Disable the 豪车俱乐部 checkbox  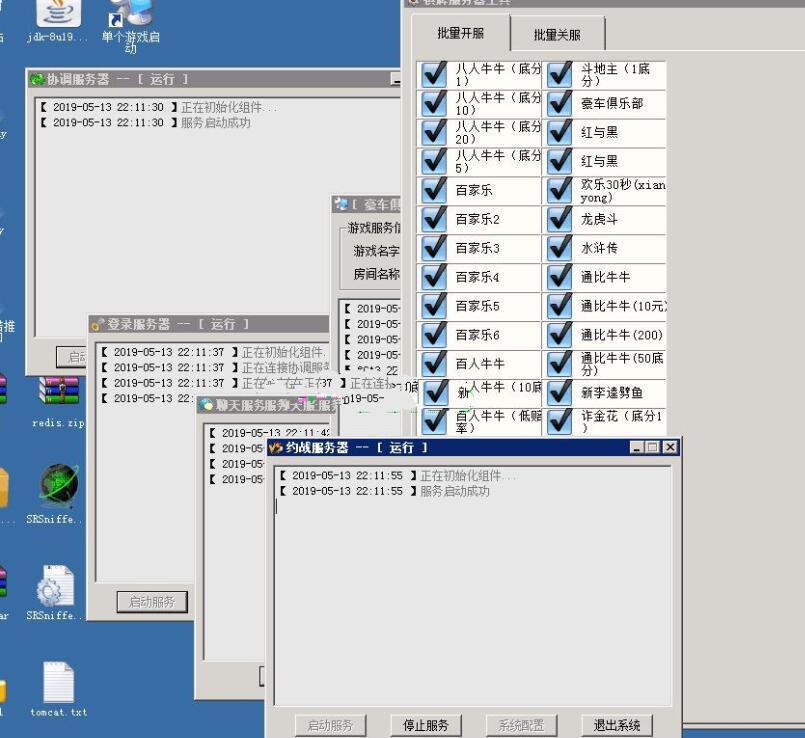click(x=559, y=104)
